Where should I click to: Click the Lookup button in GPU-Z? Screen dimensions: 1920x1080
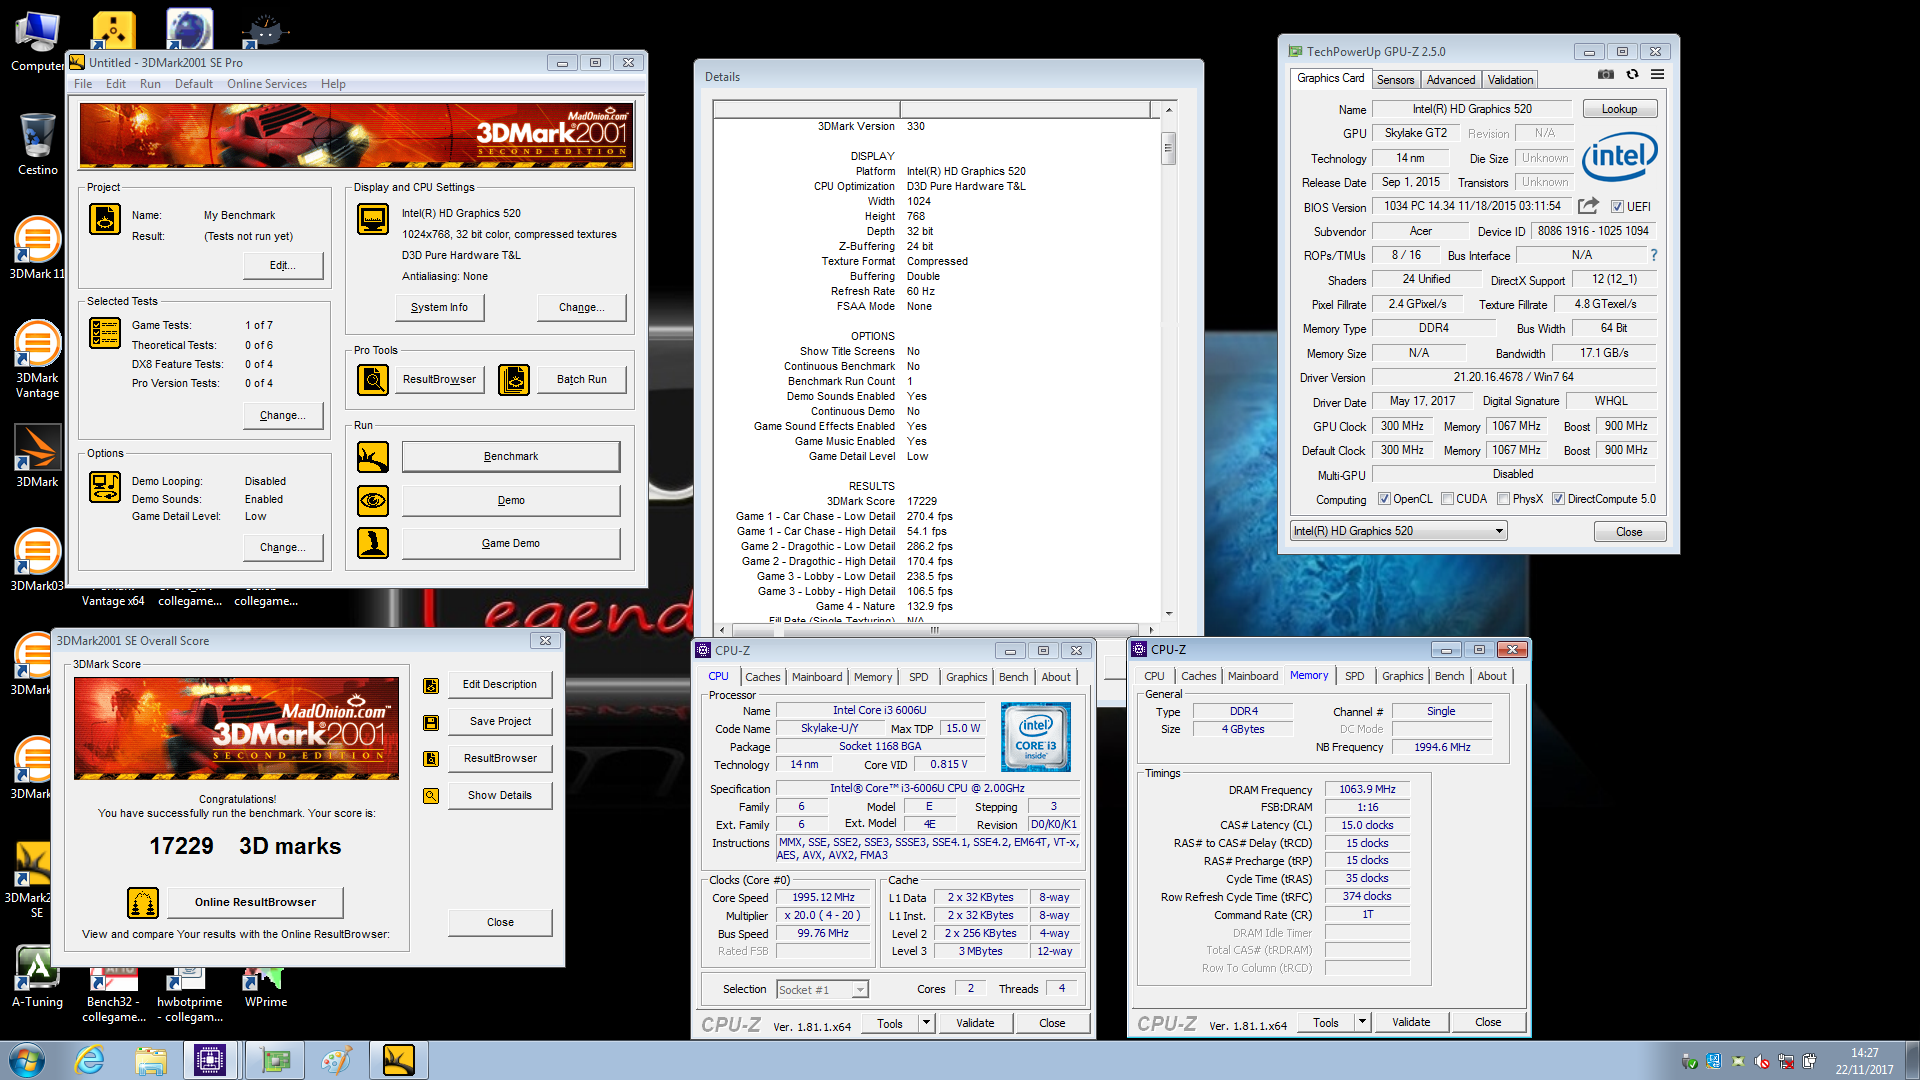coord(1619,109)
